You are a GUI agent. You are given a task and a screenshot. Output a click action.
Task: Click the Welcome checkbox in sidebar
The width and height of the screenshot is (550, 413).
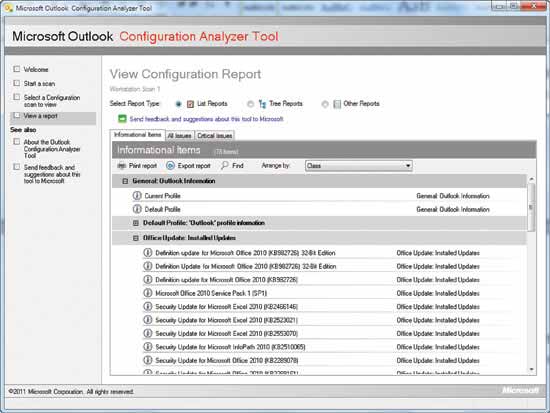coord(16,69)
